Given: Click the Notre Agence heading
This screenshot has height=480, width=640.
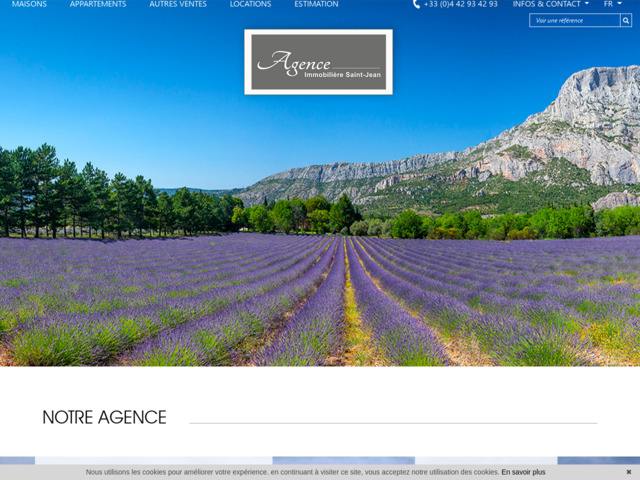Looking at the screenshot, I should pos(104,418).
